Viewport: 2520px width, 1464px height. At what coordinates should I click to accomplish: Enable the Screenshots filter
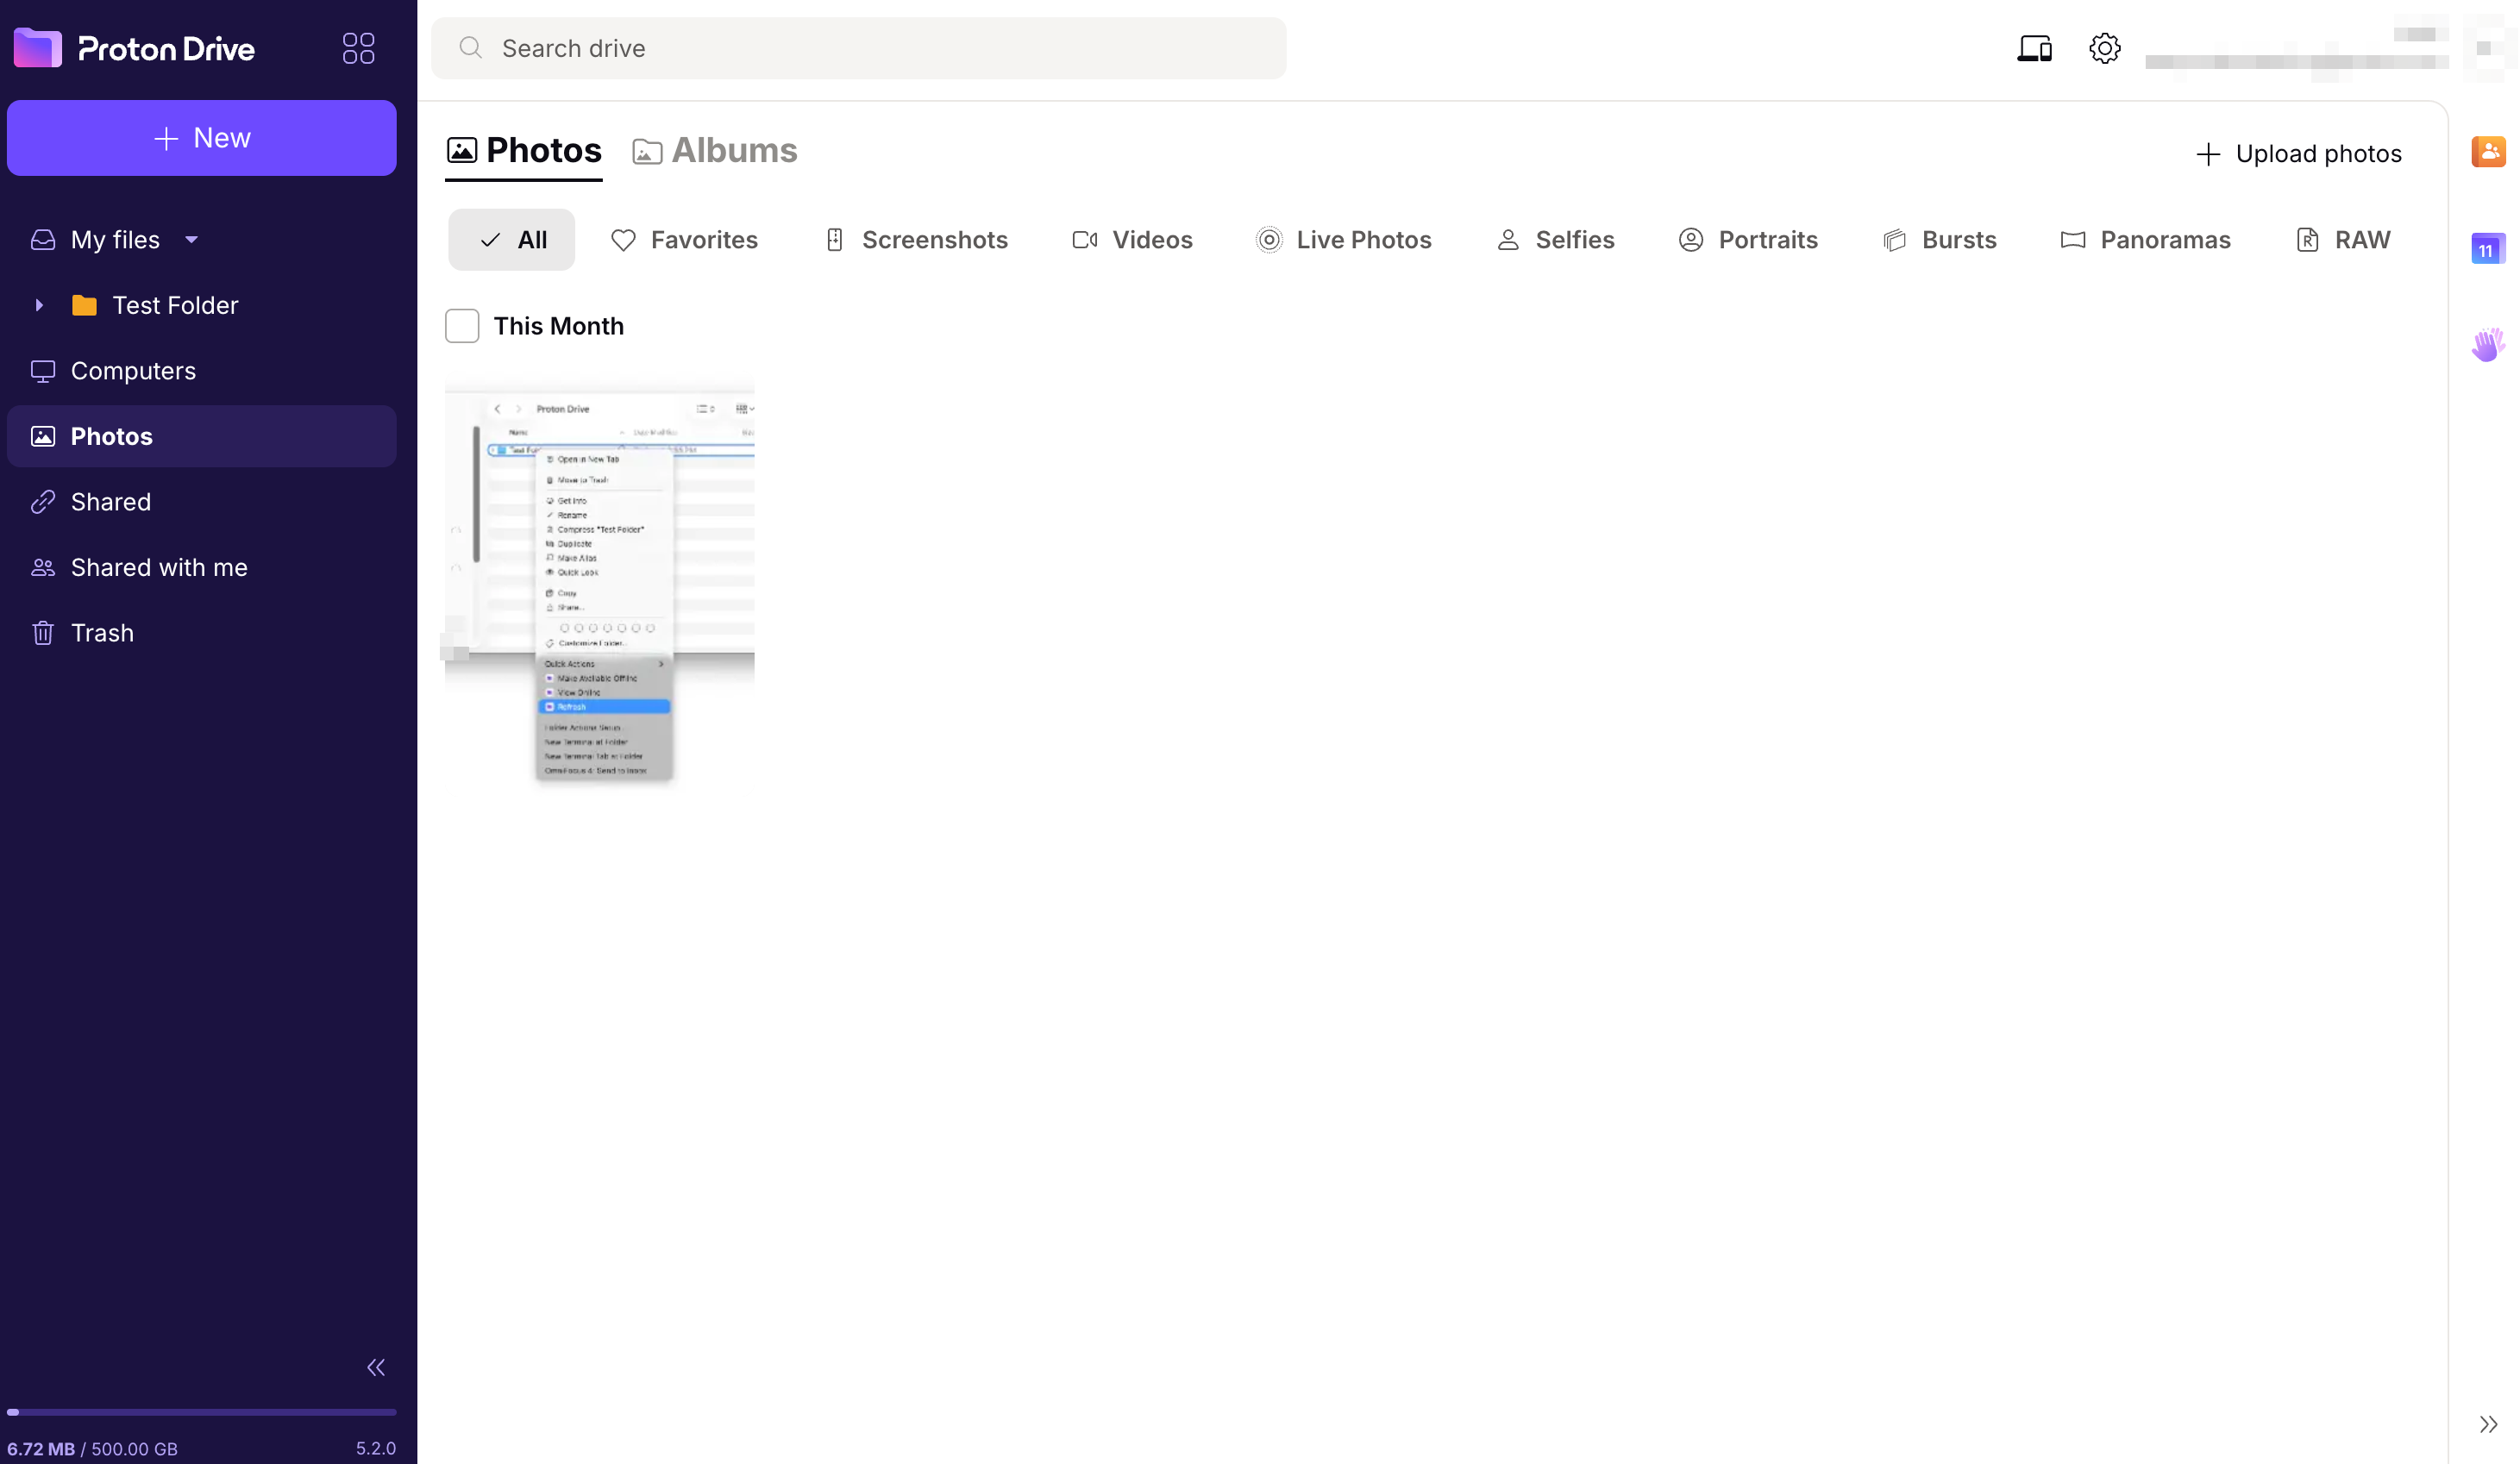pos(916,240)
